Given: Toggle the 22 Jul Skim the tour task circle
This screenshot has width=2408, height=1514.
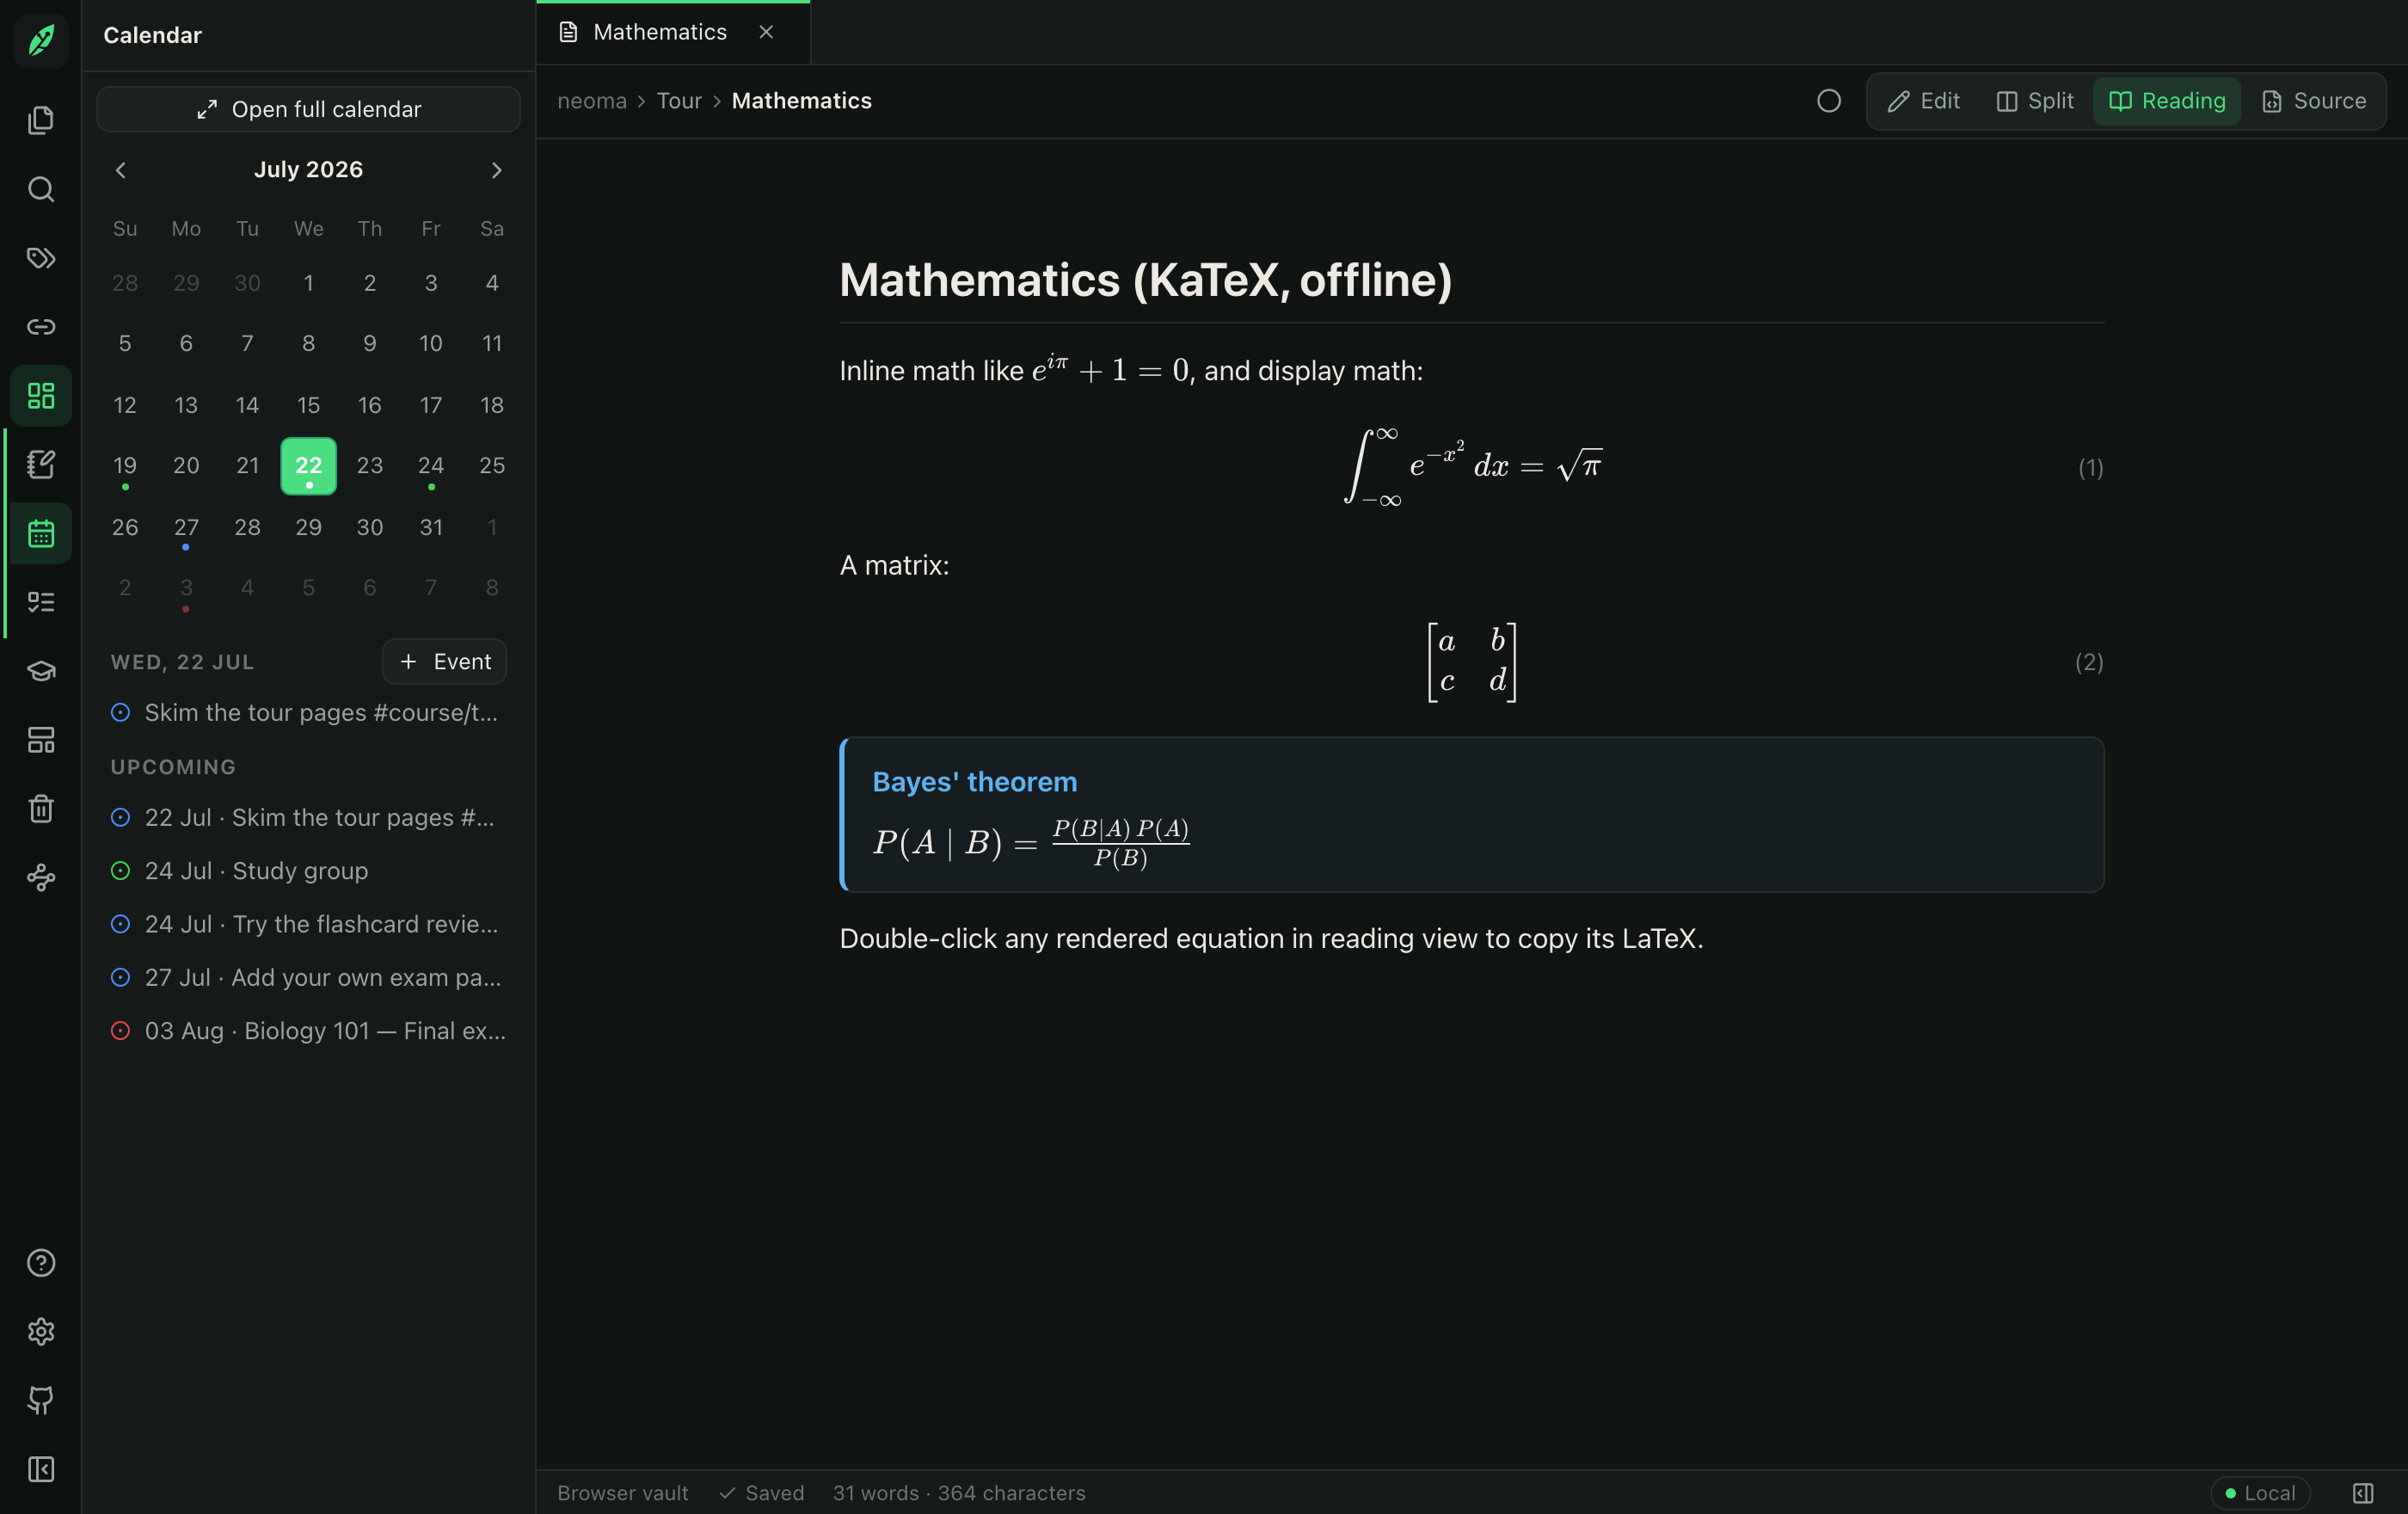Looking at the screenshot, I should click(120, 818).
